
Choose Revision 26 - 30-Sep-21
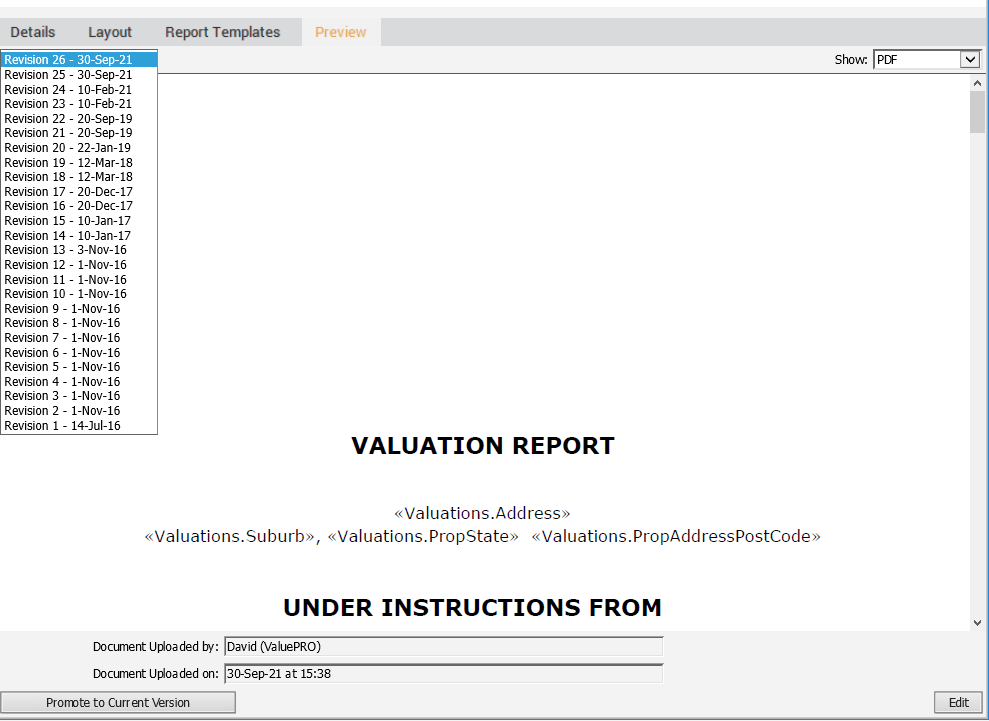[79, 60]
